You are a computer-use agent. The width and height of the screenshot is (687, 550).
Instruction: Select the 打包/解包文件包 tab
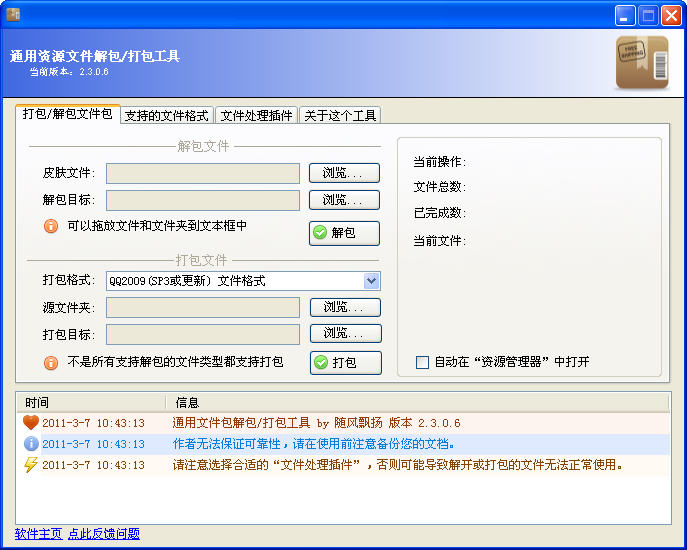pos(67,114)
